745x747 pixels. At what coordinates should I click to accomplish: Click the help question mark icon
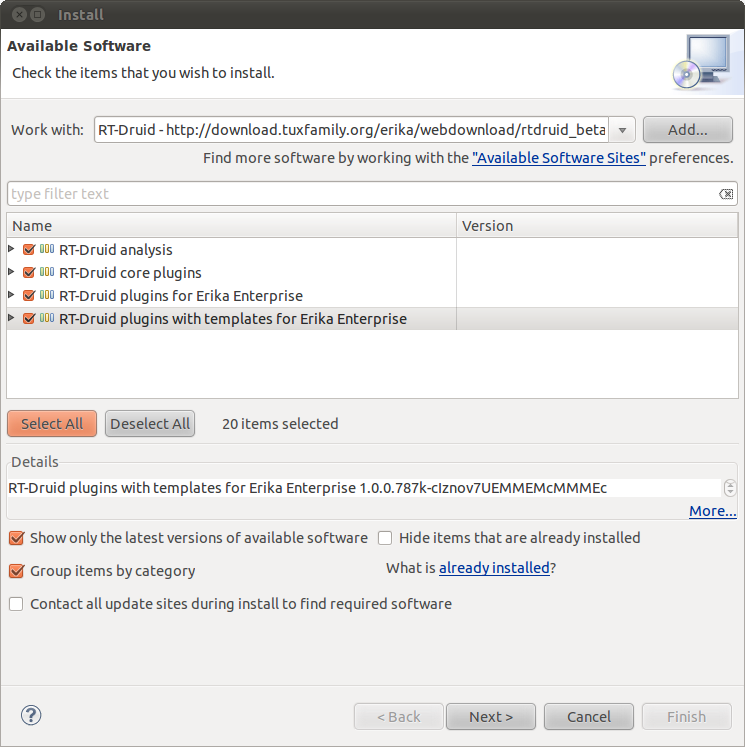coord(31,715)
